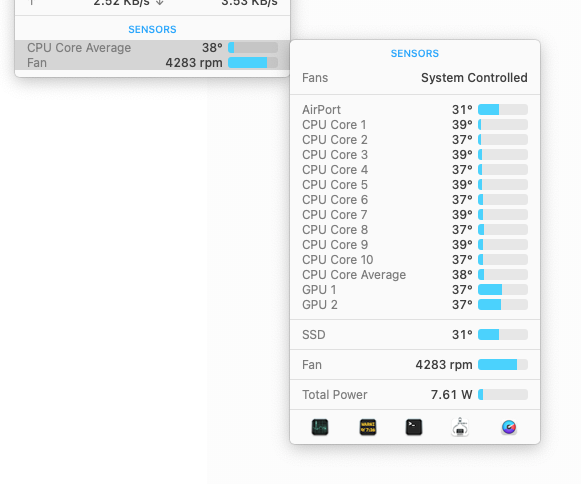Click the AirPort temperature sensor row

click(415, 110)
